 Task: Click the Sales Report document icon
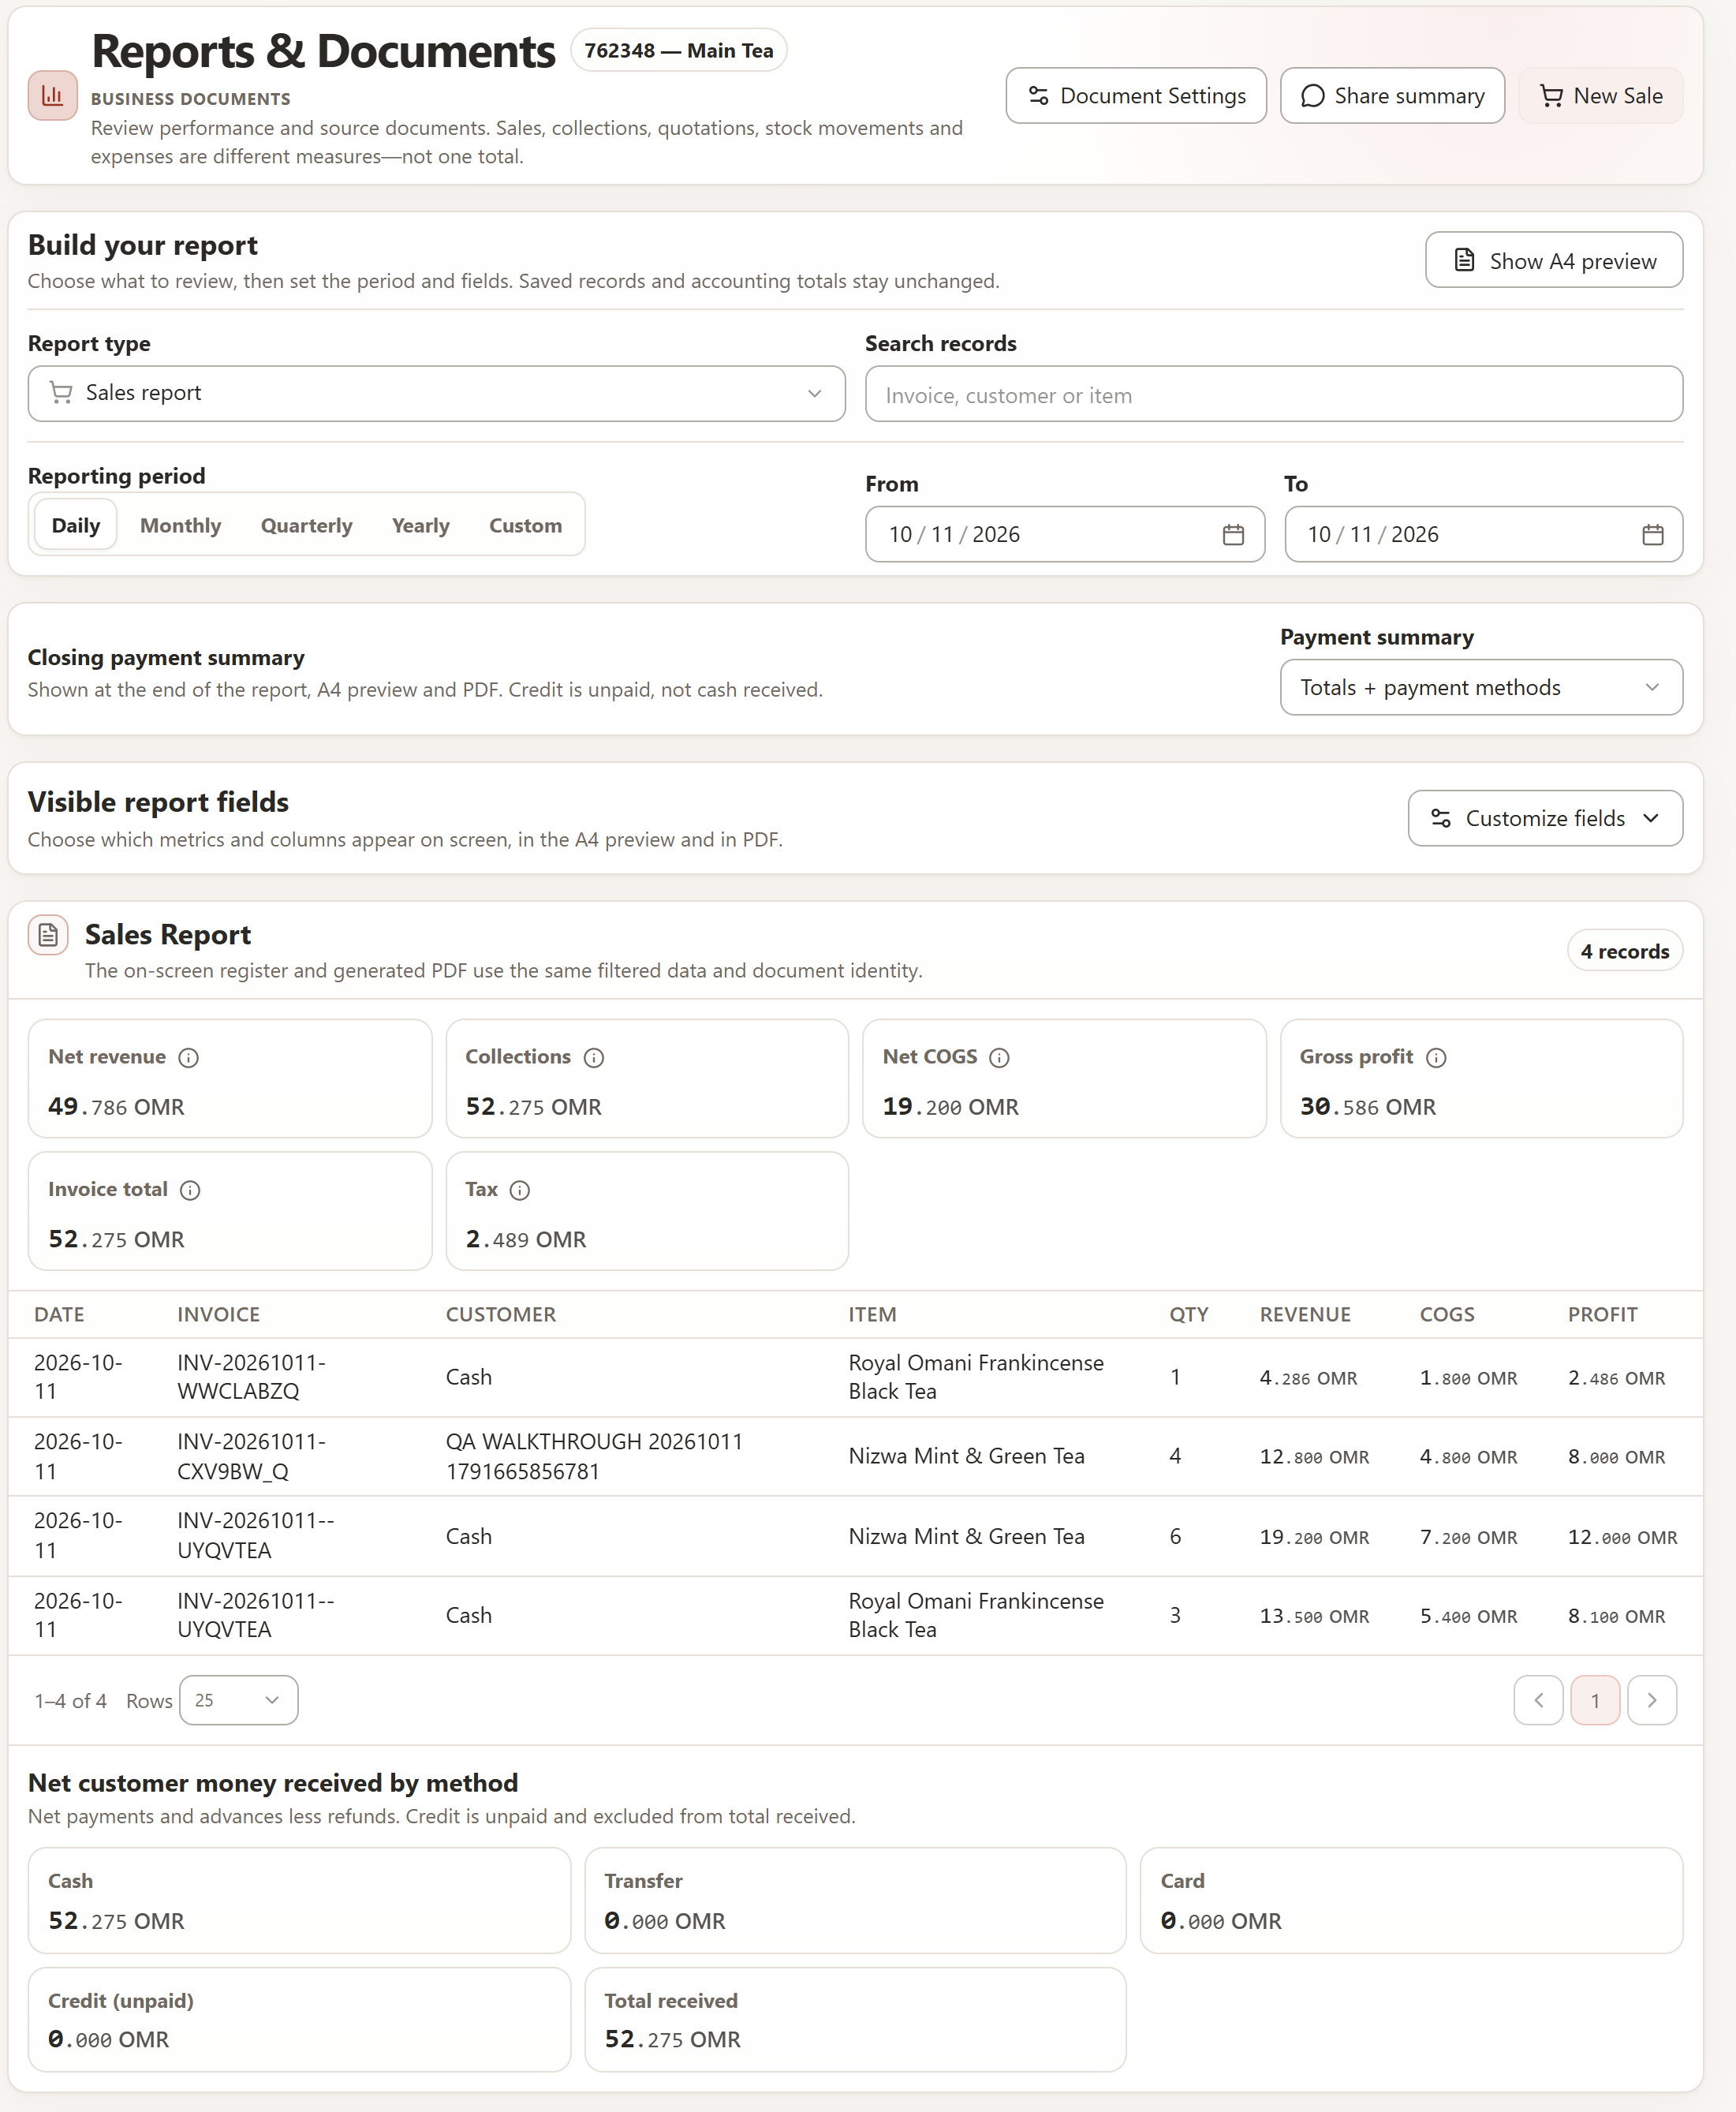[48, 935]
